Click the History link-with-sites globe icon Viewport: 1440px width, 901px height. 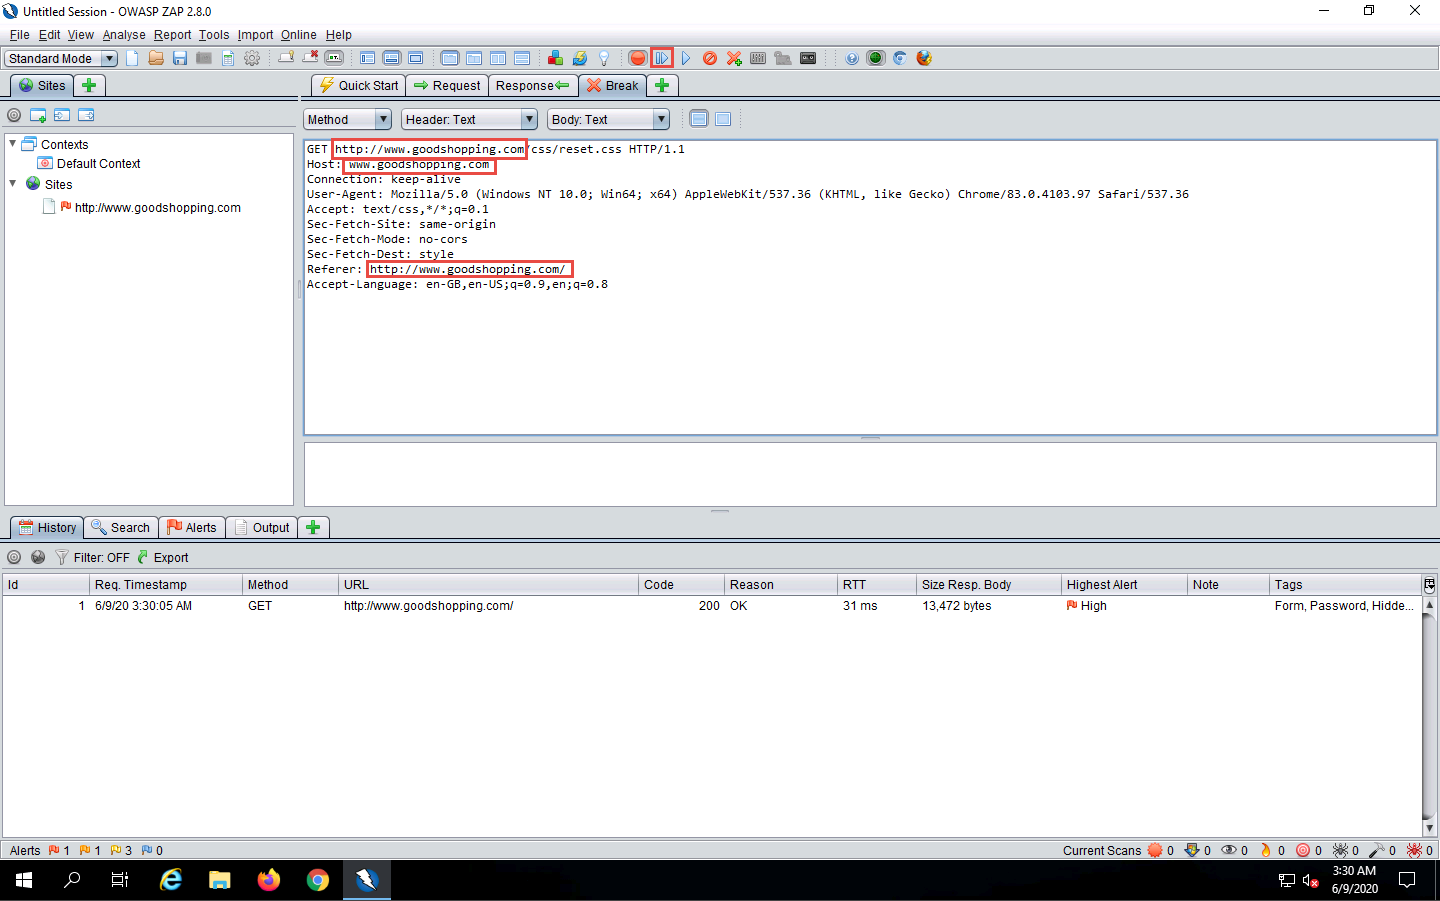[x=38, y=558]
